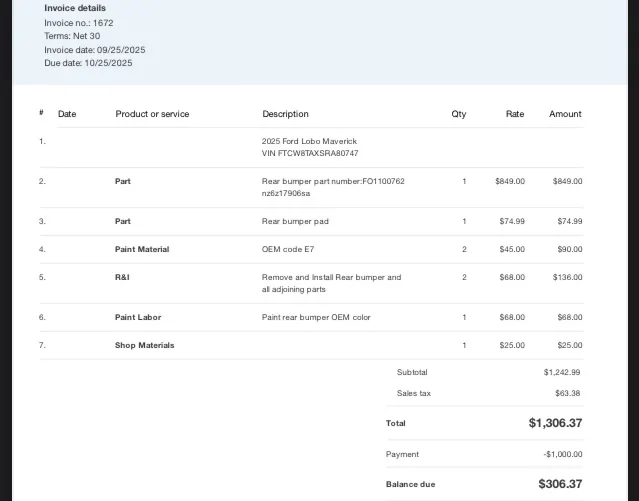Click the 'Terms: Net 30' line
The height and width of the screenshot is (501, 639).
[72, 36]
